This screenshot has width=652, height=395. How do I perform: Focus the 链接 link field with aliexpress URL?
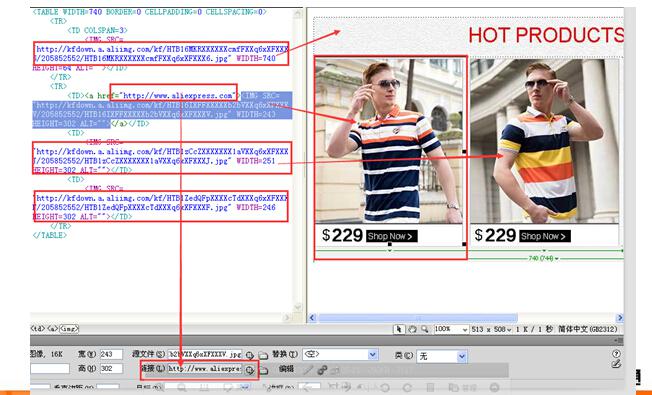pos(205,368)
